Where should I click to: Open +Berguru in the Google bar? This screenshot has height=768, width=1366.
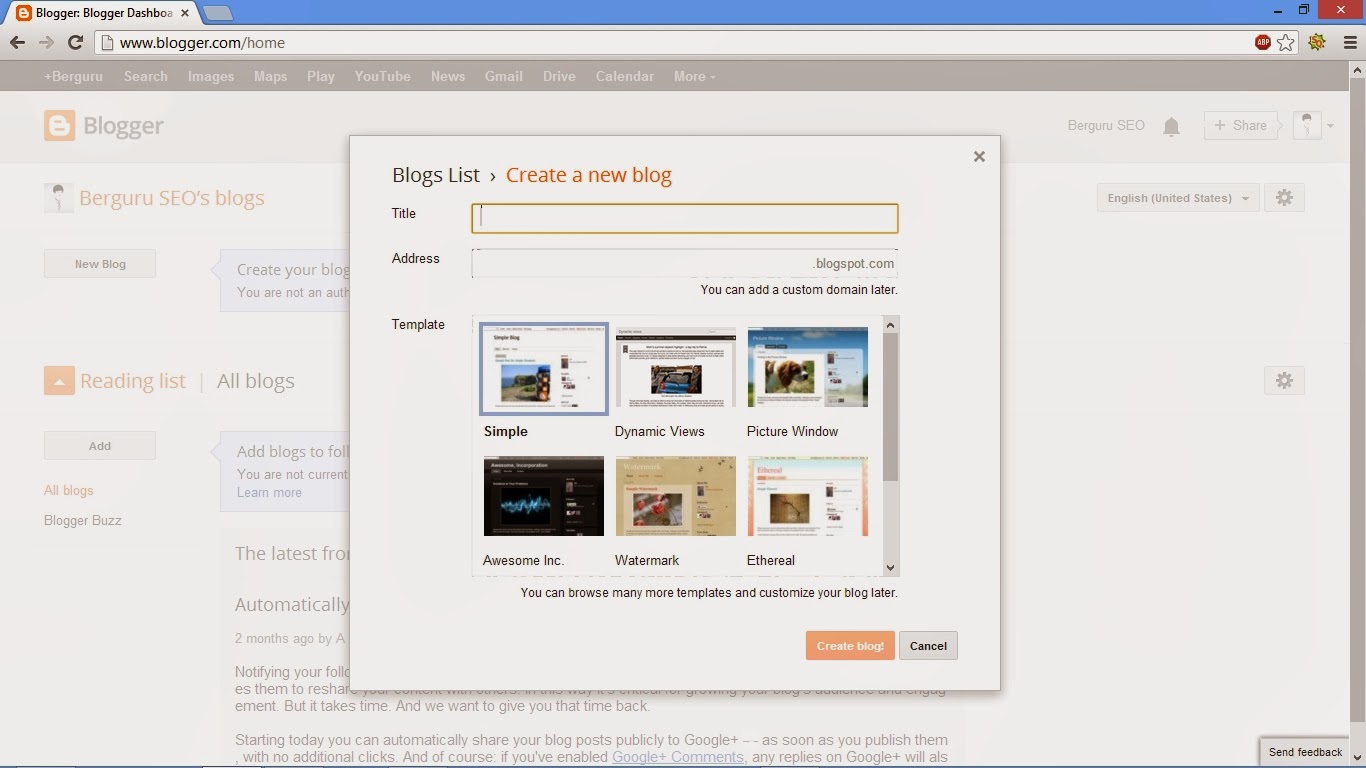pos(73,76)
